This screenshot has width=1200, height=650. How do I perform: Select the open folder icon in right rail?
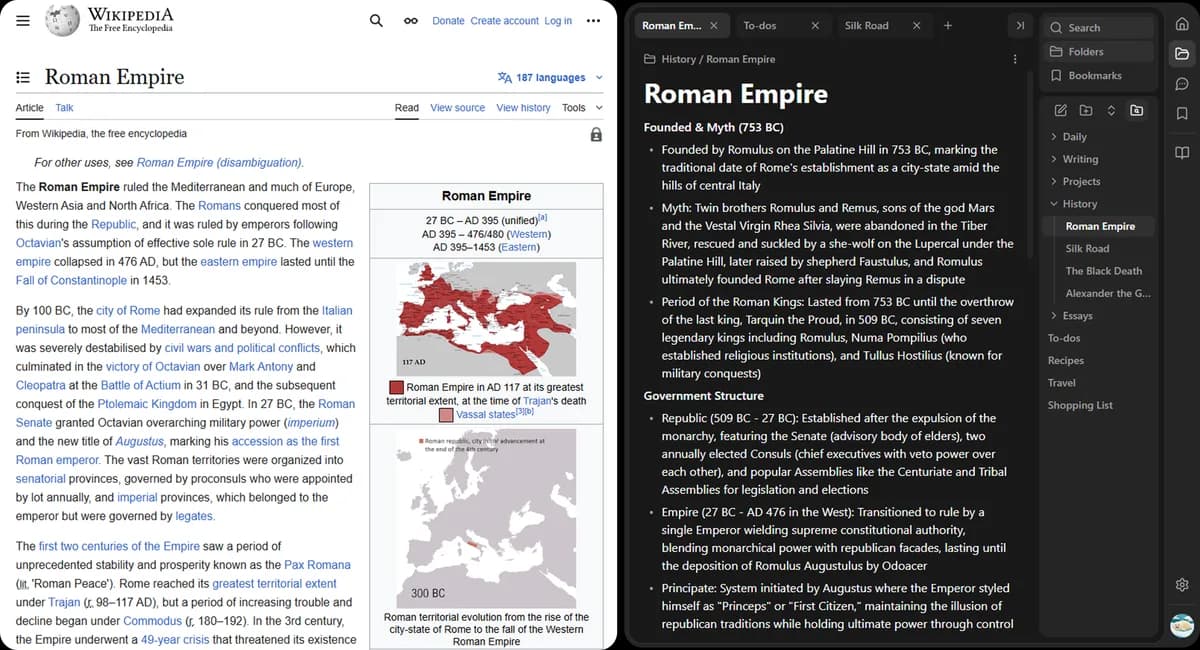click(x=1182, y=54)
